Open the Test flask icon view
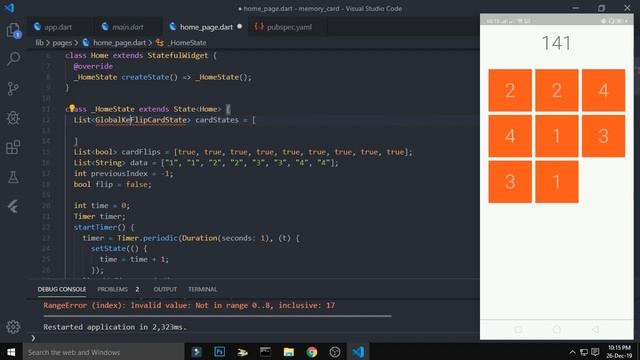Image resolution: width=640 pixels, height=360 pixels. pyautogui.click(x=13, y=177)
